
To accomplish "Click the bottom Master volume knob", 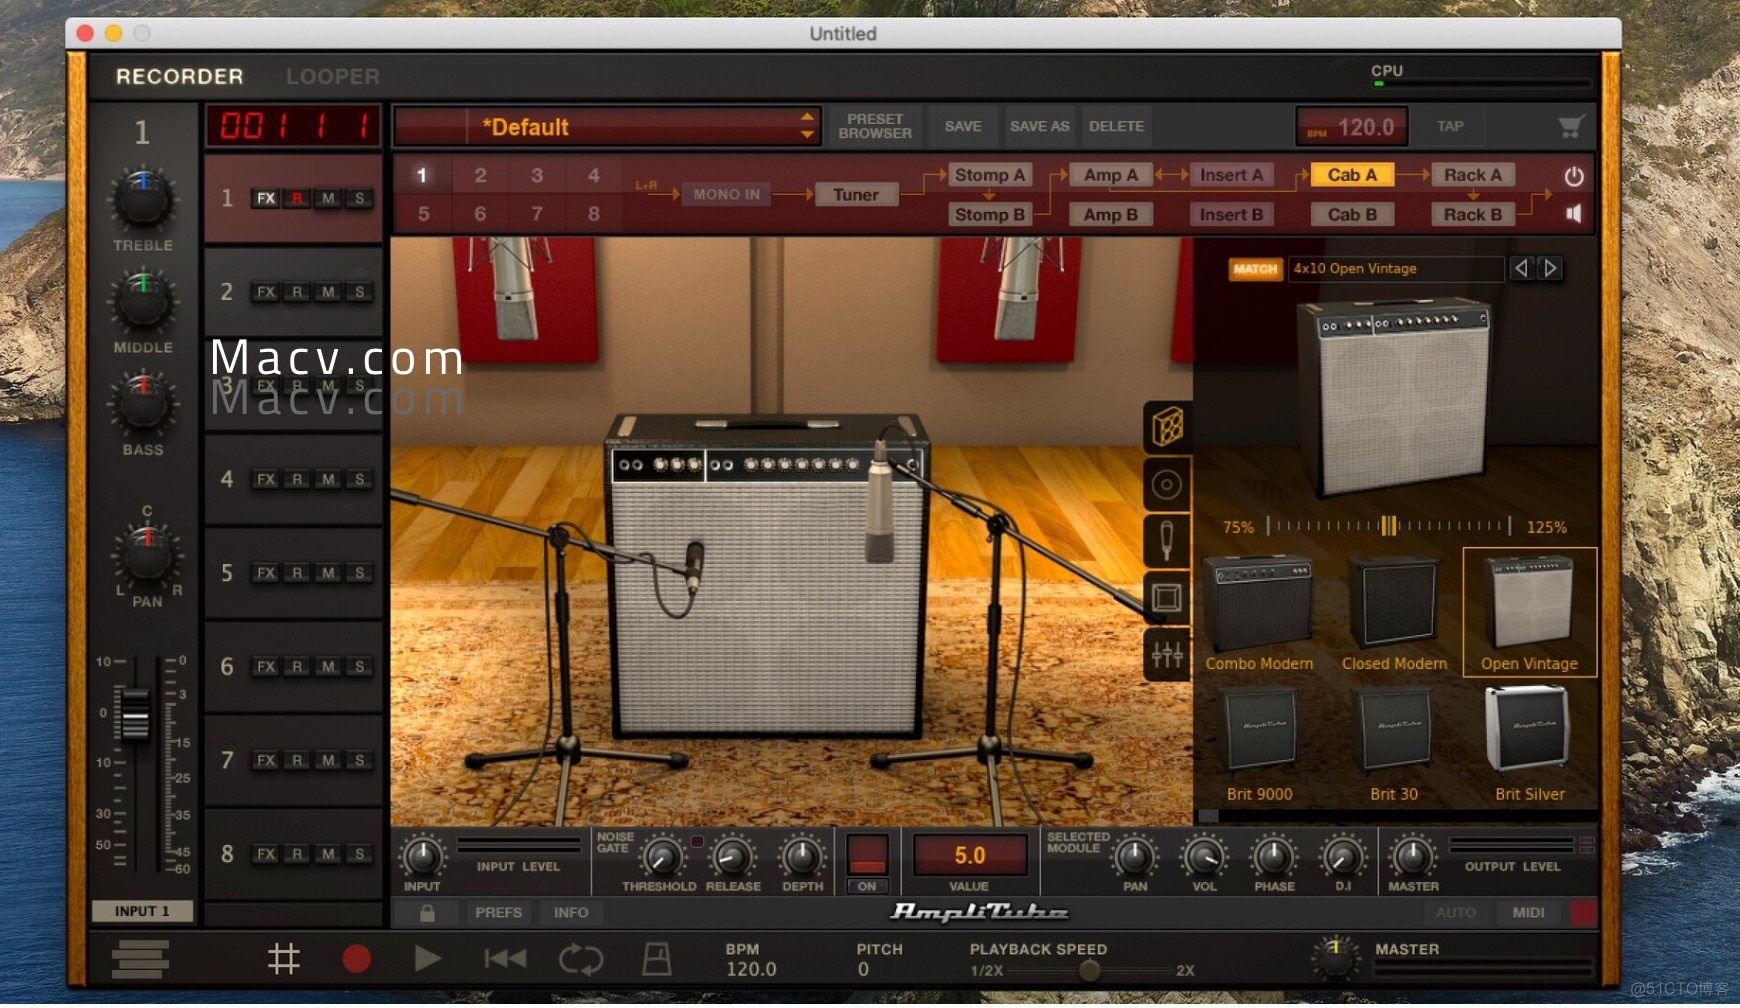I will [1335, 958].
